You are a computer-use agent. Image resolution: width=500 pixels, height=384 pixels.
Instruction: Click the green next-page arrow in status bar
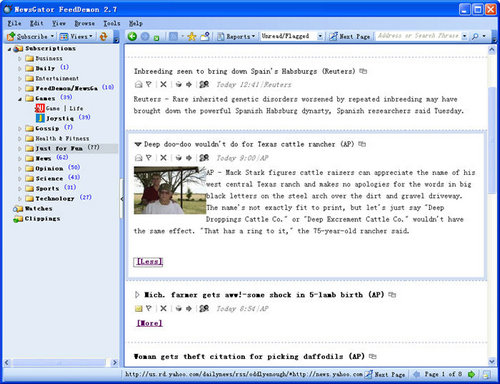[x=471, y=374]
